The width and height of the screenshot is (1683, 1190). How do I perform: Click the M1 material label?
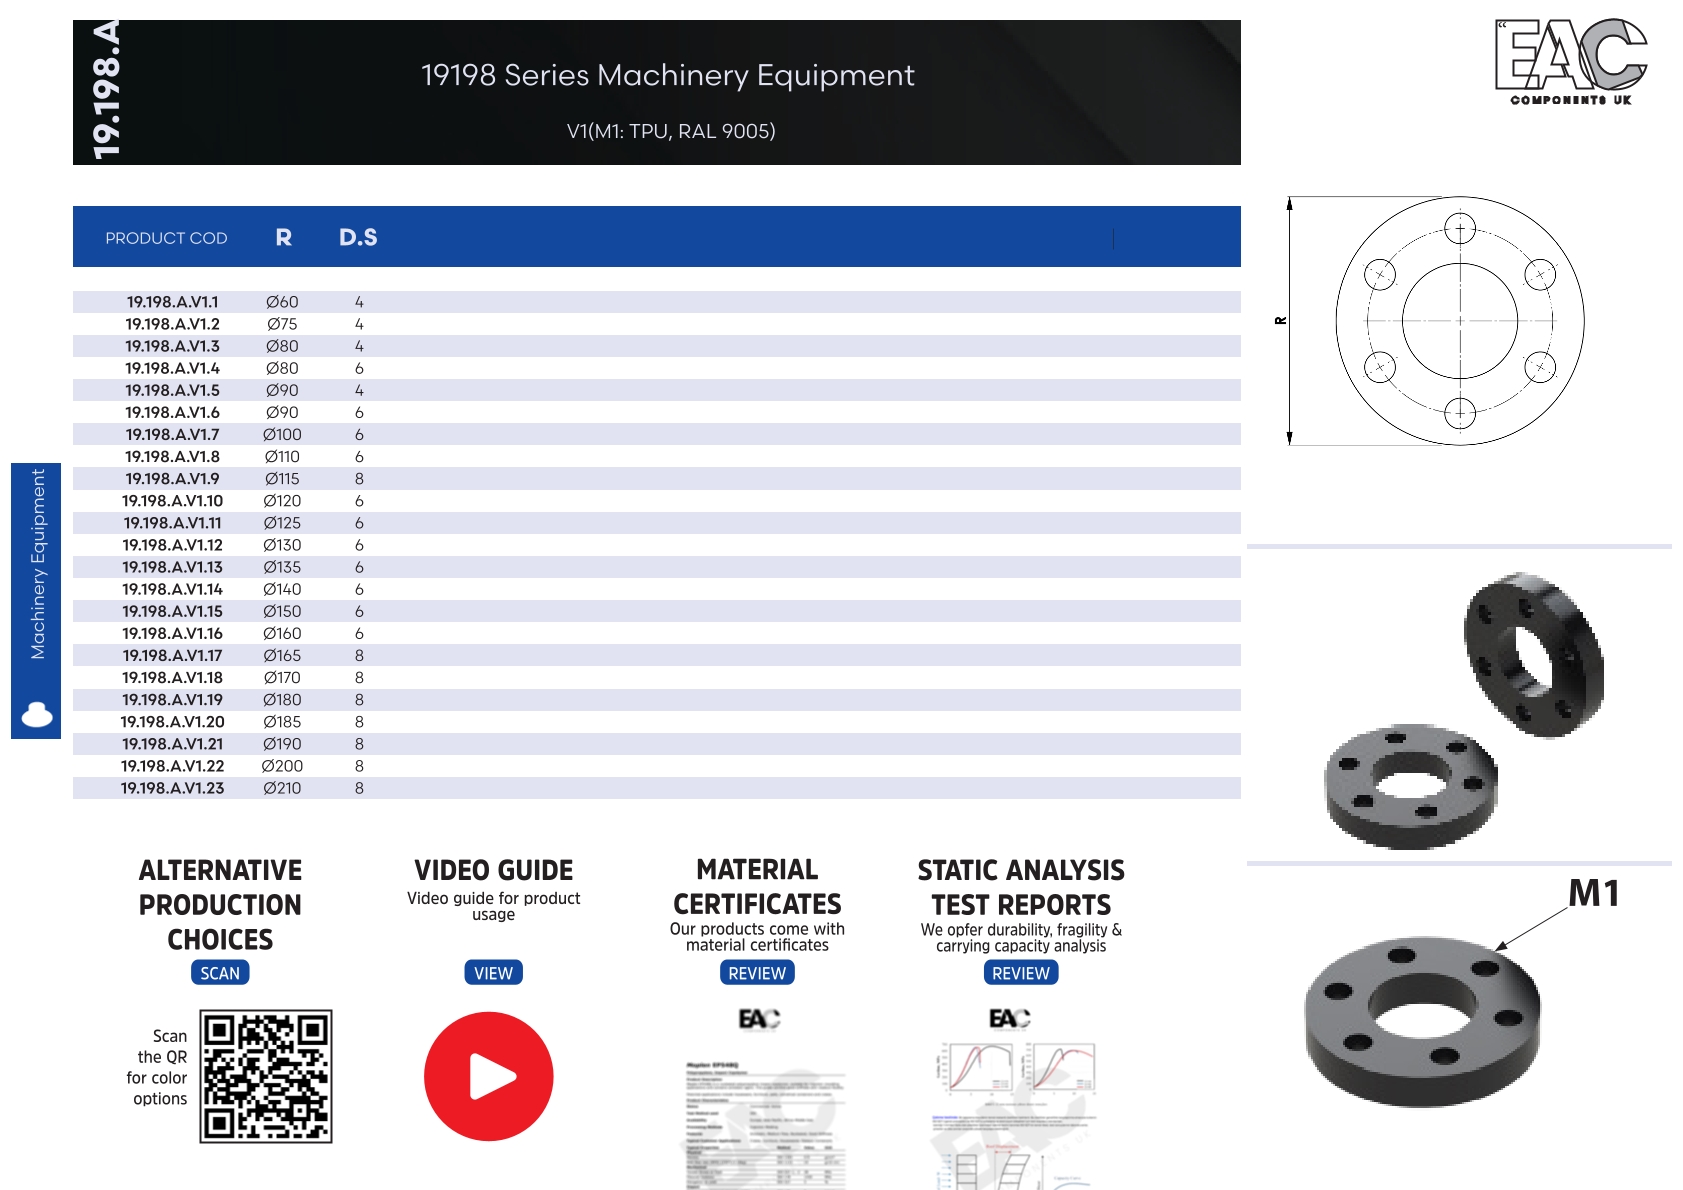(1593, 893)
